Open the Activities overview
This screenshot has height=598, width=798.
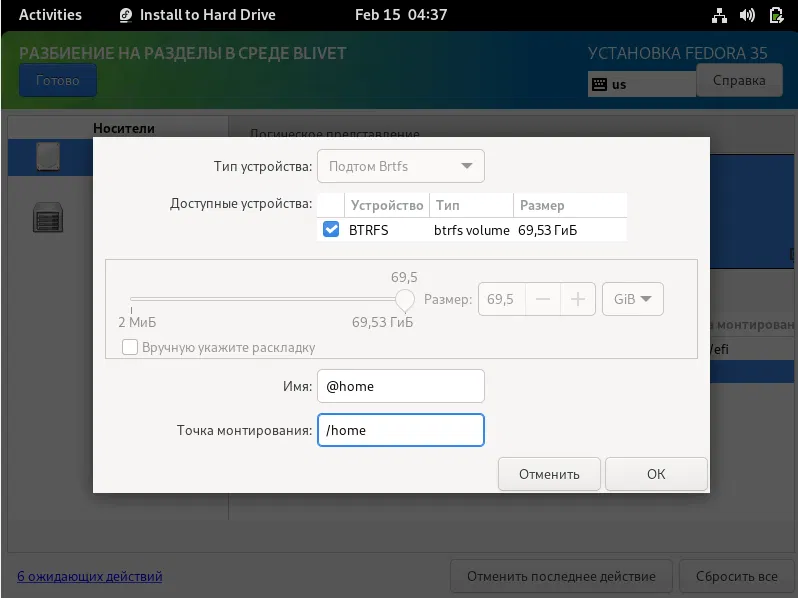click(x=50, y=15)
